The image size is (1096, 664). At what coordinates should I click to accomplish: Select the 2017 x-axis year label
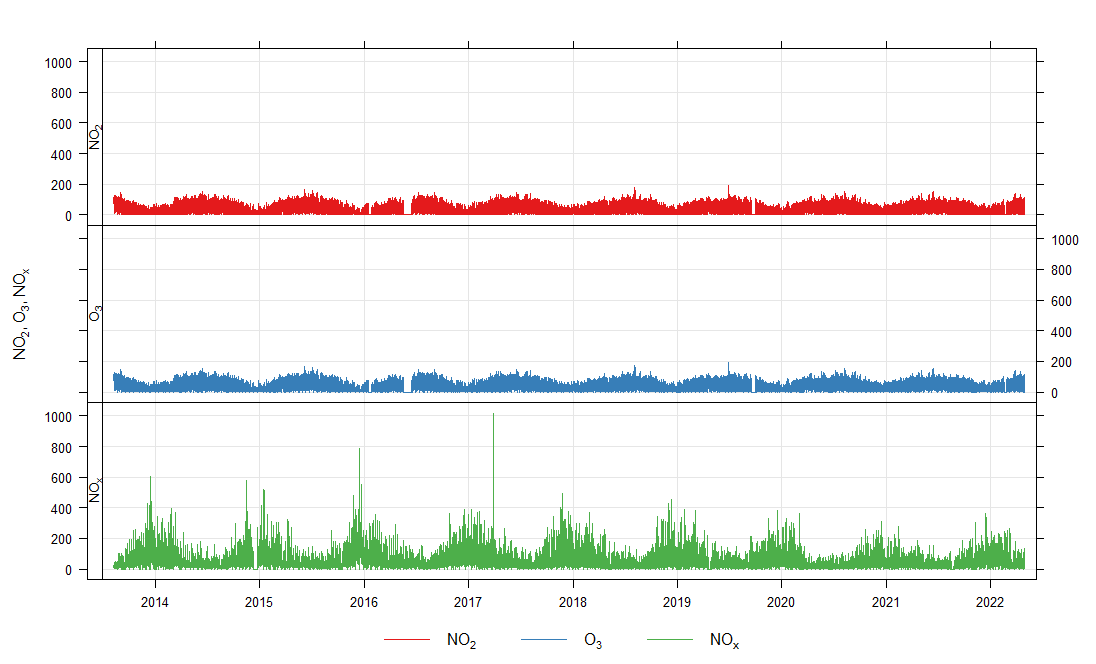coord(468,602)
